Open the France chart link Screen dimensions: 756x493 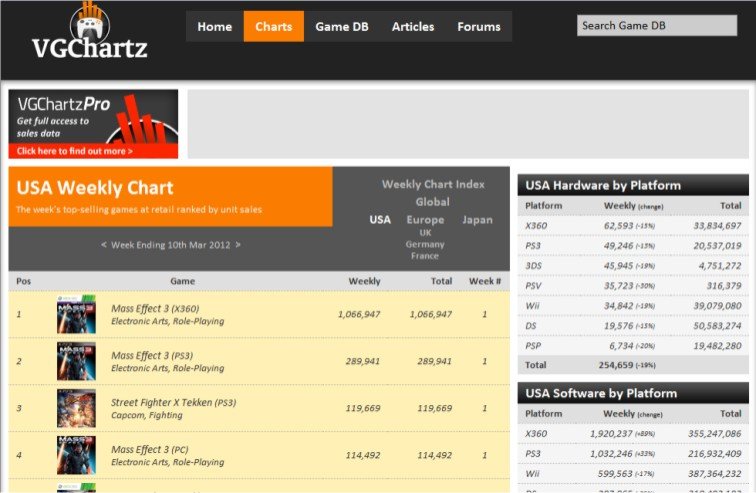click(425, 256)
